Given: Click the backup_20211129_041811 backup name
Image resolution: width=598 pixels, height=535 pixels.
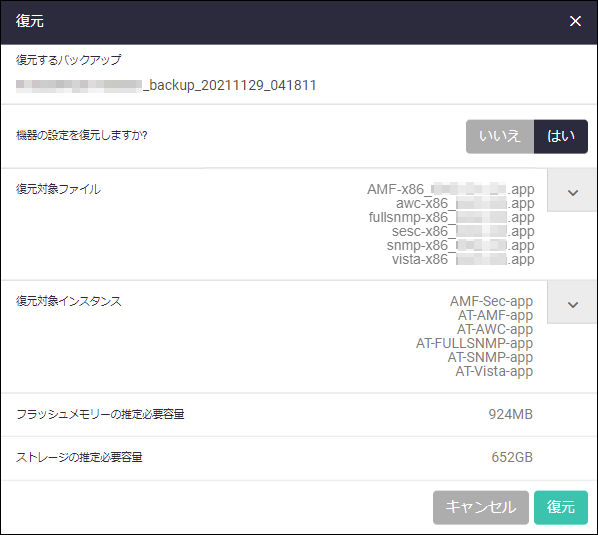Looking at the screenshot, I should pyautogui.click(x=166, y=85).
